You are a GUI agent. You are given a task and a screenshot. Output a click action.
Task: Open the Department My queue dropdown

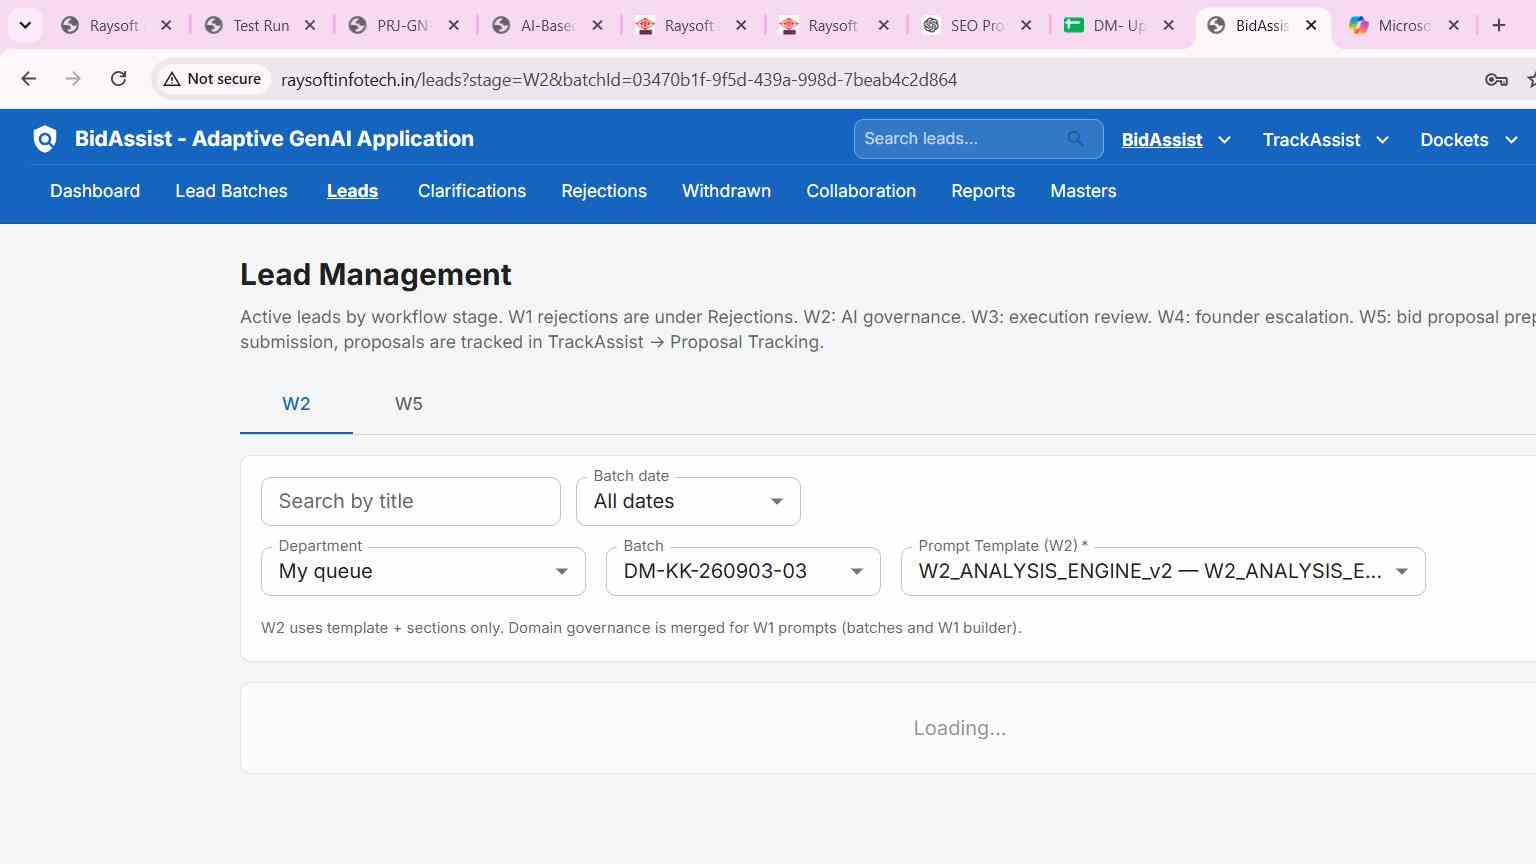(423, 571)
